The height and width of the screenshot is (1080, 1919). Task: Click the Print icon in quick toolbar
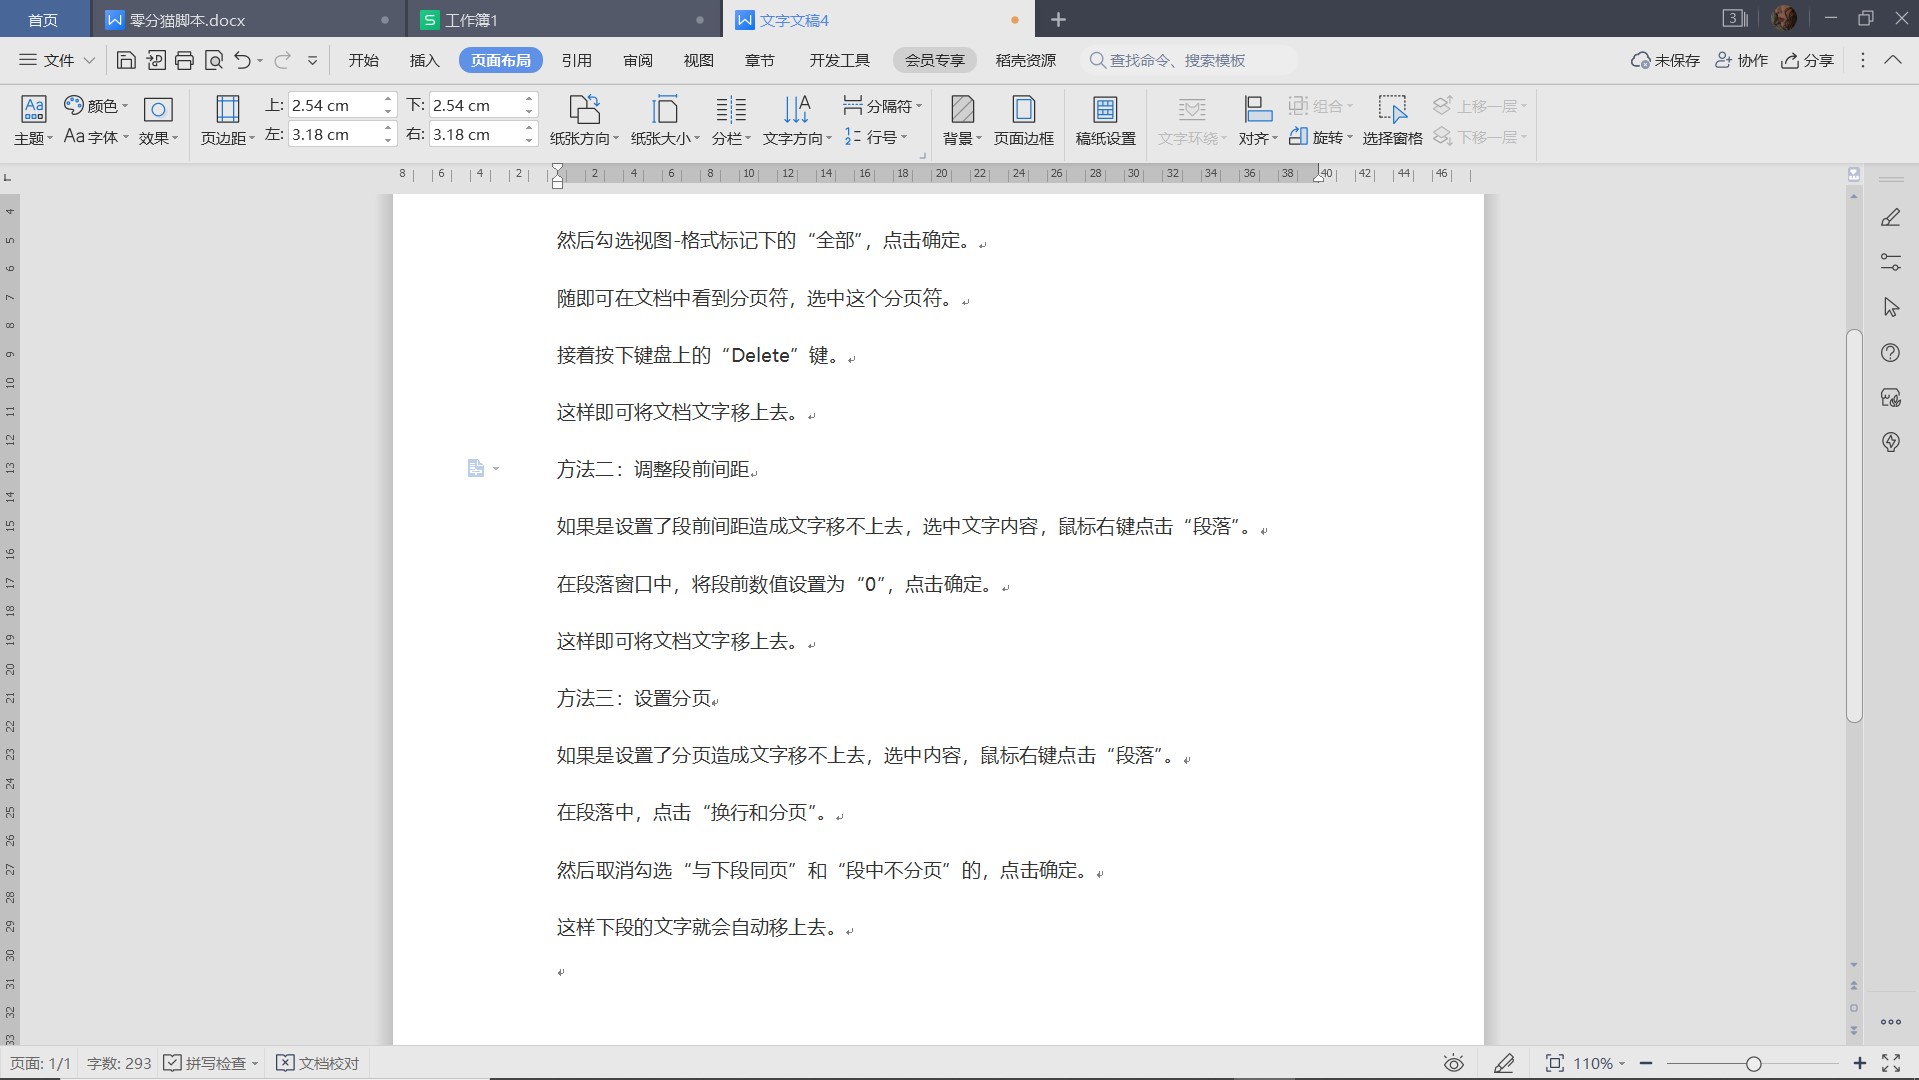[x=184, y=60]
